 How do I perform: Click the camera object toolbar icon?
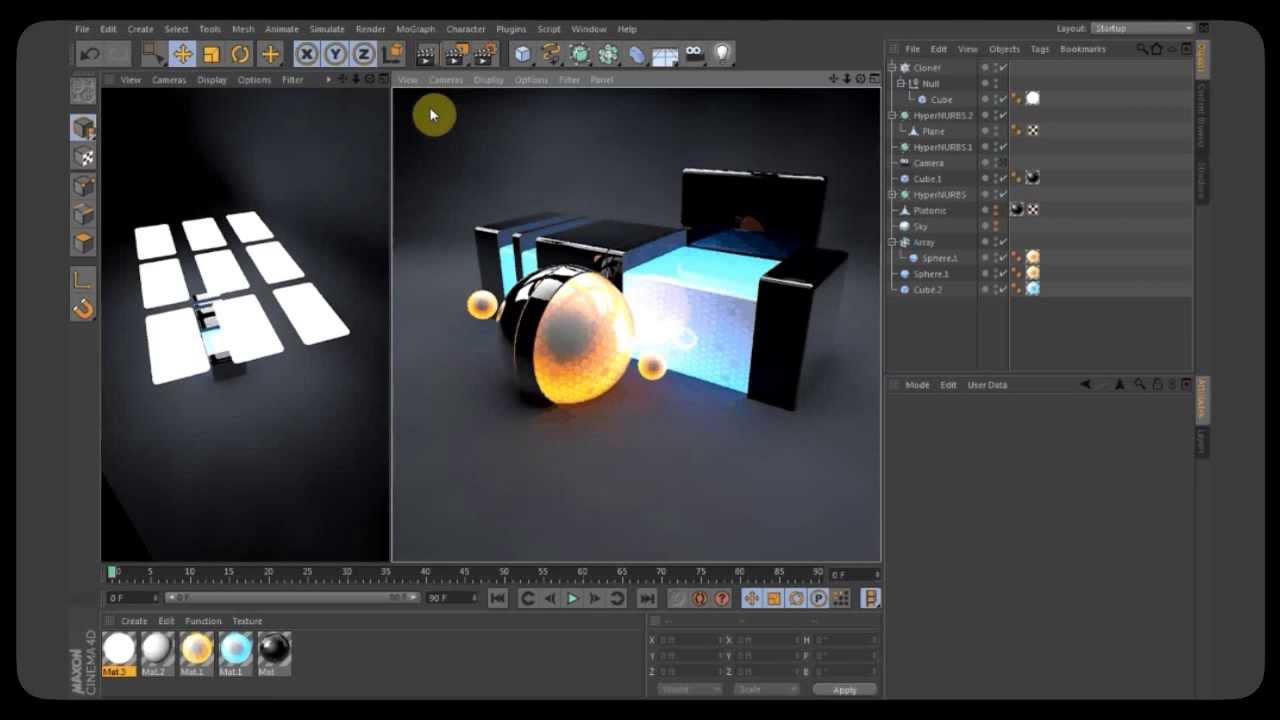(694, 54)
